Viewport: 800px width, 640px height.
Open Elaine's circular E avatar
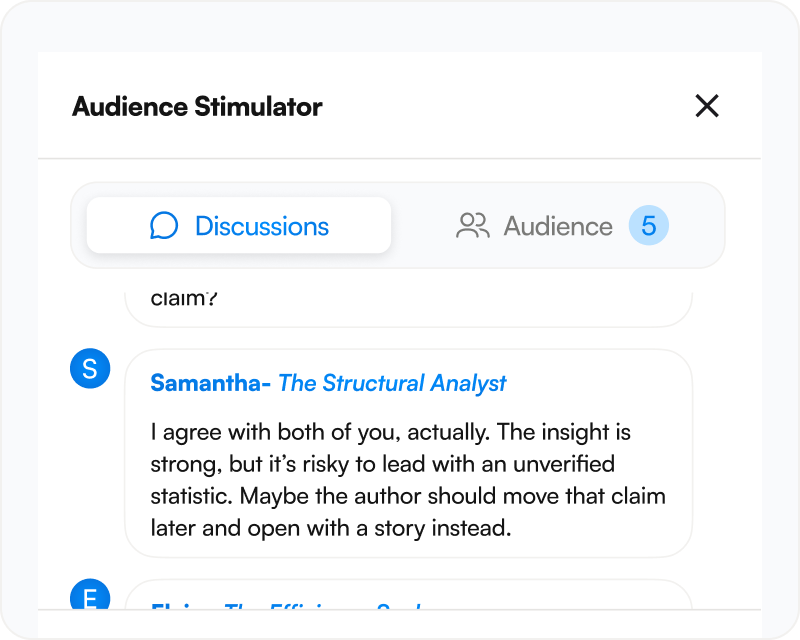tap(90, 597)
